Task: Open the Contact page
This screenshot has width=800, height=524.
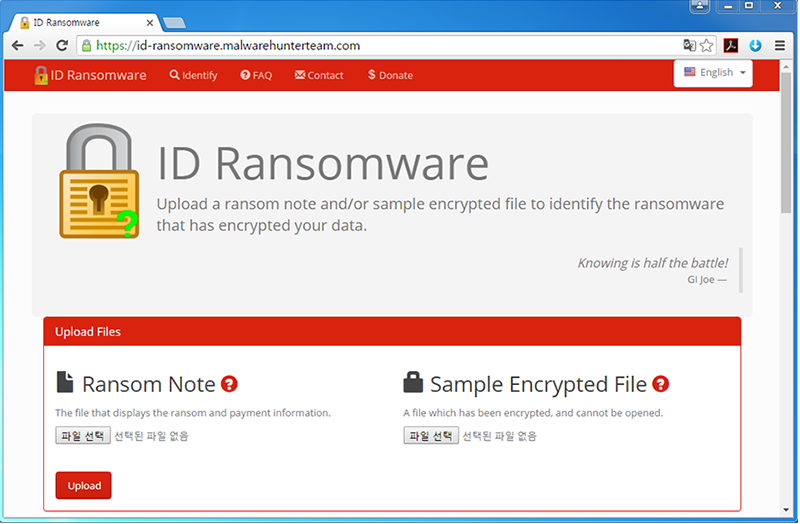Action: (x=319, y=75)
